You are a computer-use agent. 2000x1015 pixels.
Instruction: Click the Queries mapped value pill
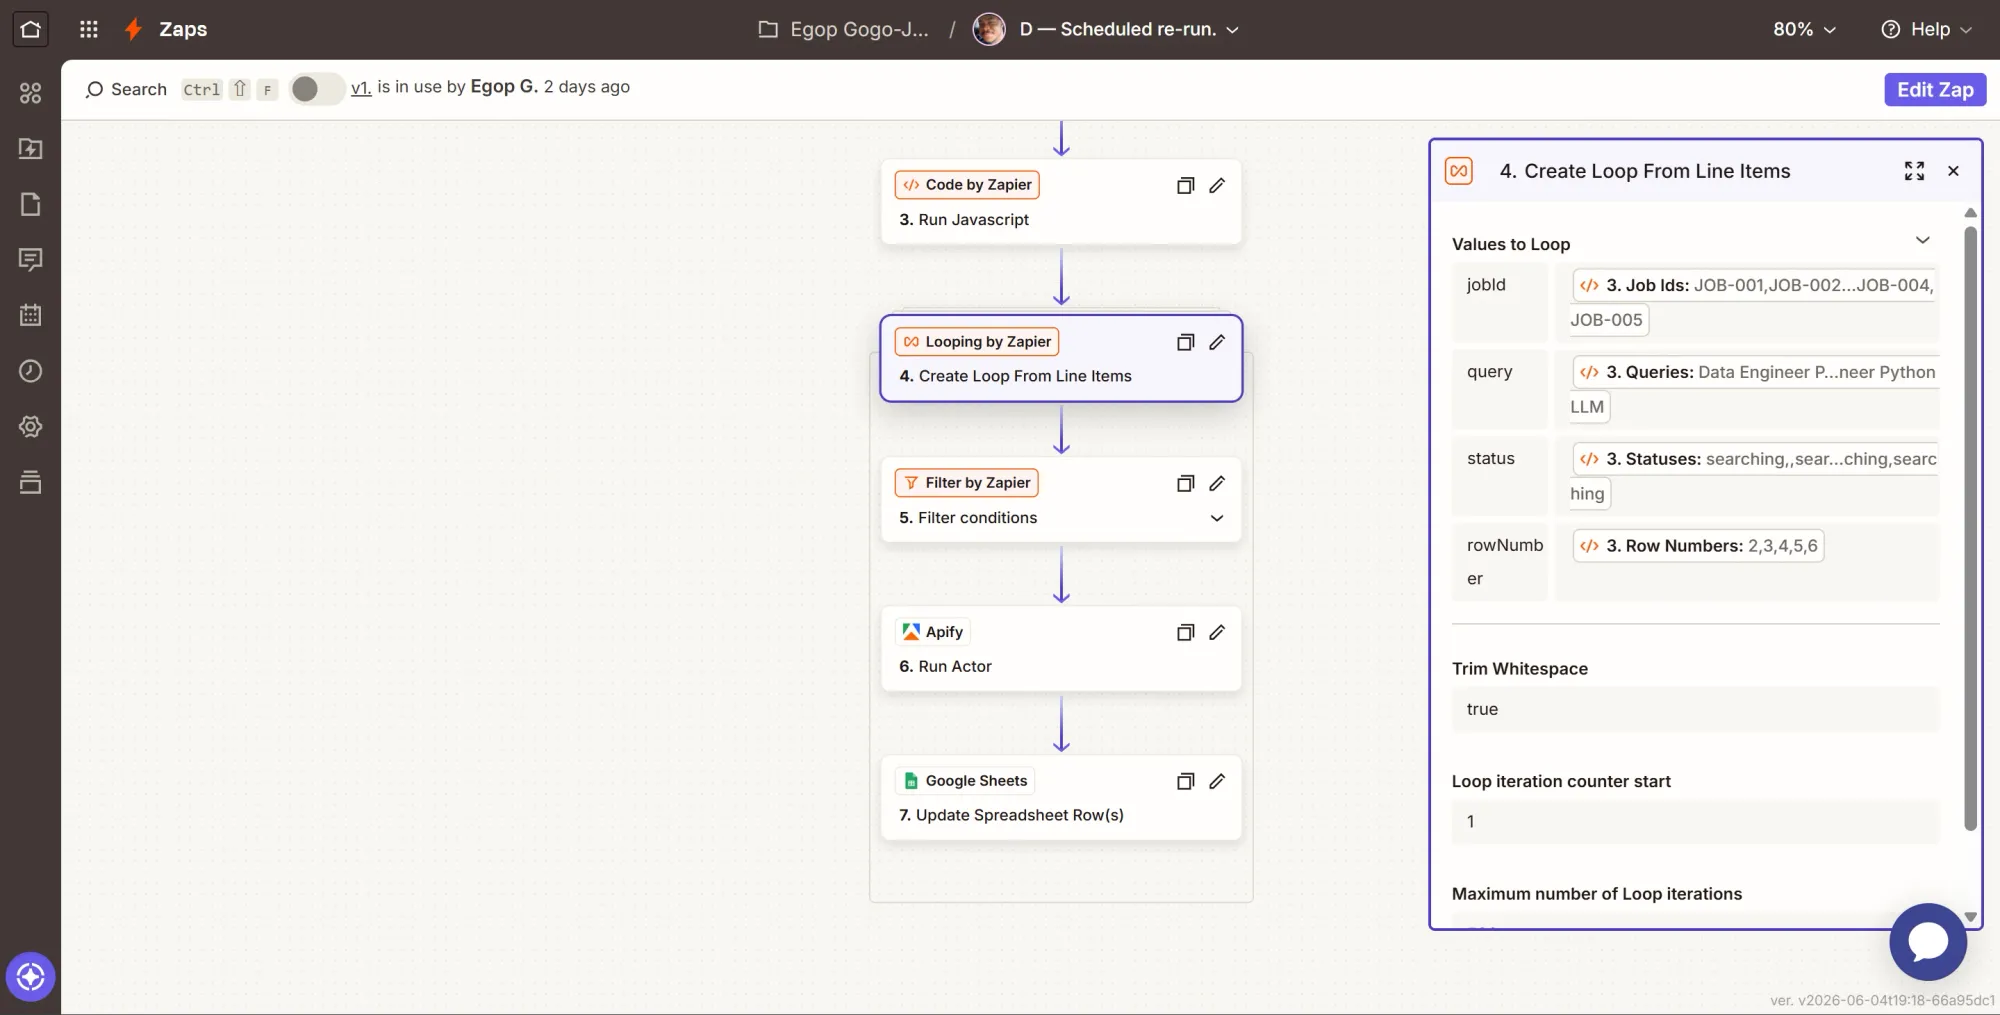pos(1752,389)
